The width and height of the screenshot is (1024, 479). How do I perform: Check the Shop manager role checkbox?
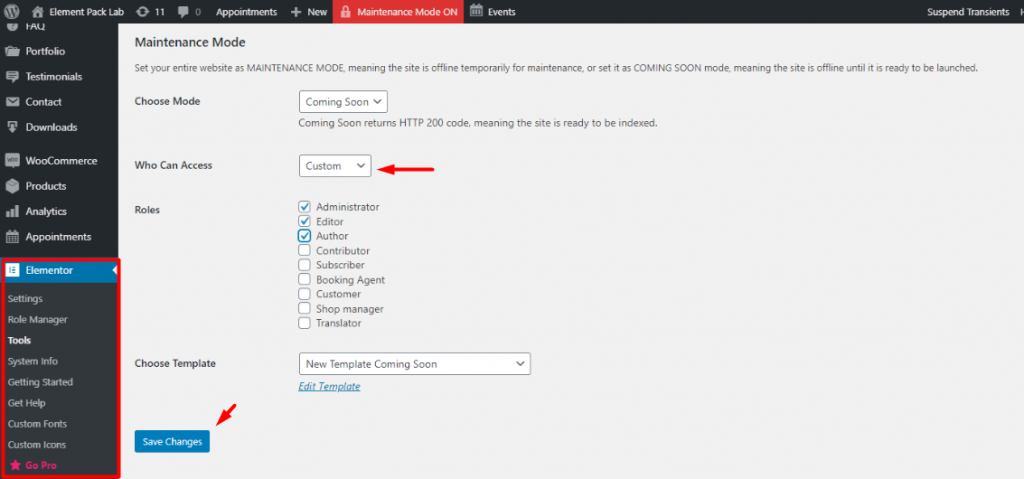(305, 309)
